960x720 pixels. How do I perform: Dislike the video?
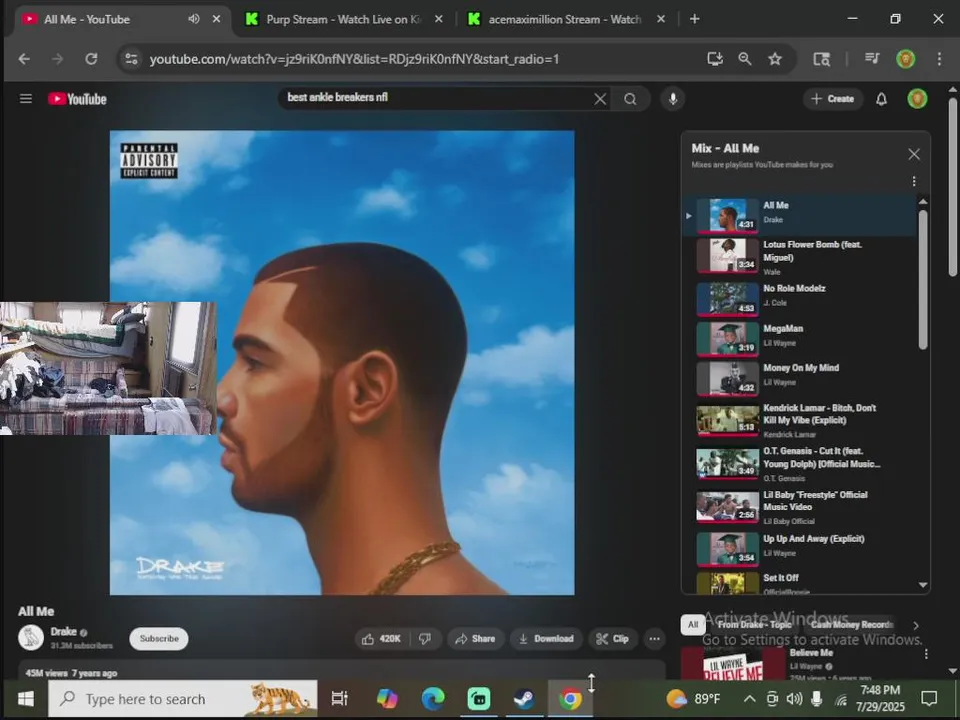point(425,639)
